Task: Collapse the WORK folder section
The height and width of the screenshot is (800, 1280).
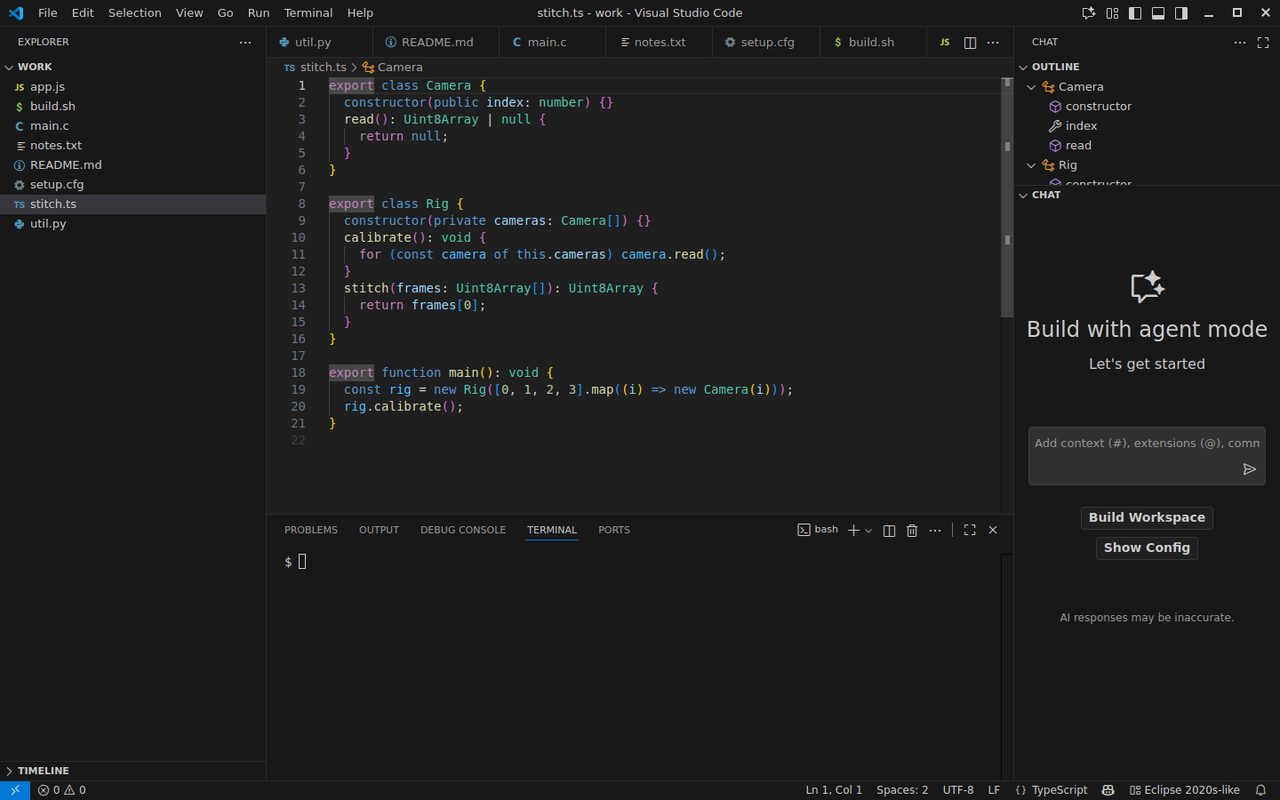Action: coord(133,67)
